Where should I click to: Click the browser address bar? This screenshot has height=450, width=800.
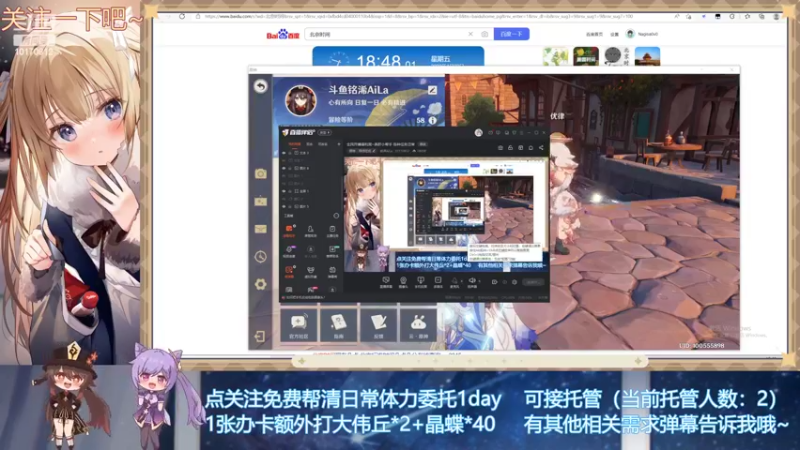pos(418,16)
